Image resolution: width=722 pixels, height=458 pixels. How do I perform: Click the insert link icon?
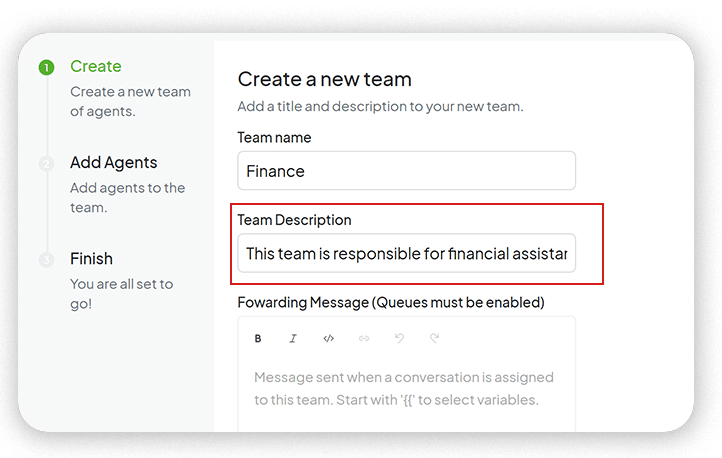click(364, 339)
